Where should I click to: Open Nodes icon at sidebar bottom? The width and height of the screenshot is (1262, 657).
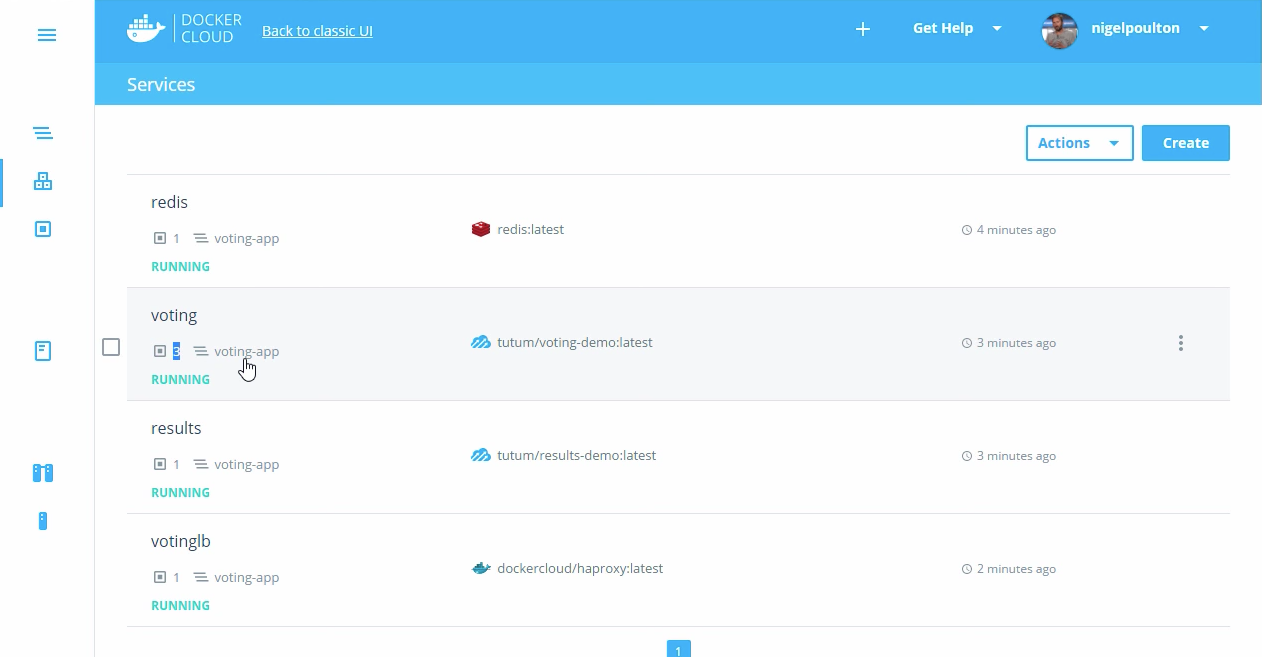42,521
